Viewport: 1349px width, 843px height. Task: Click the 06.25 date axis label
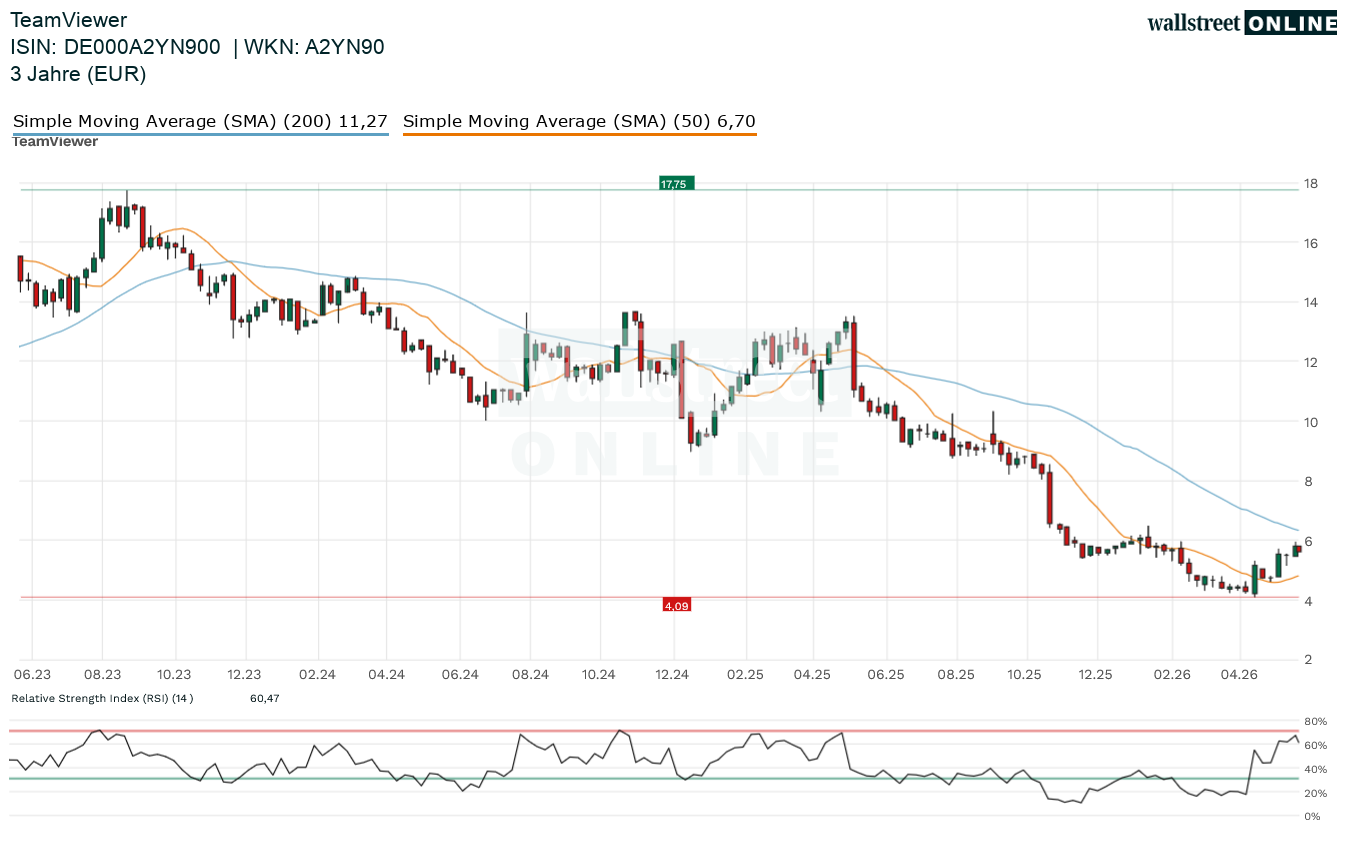tap(885, 675)
